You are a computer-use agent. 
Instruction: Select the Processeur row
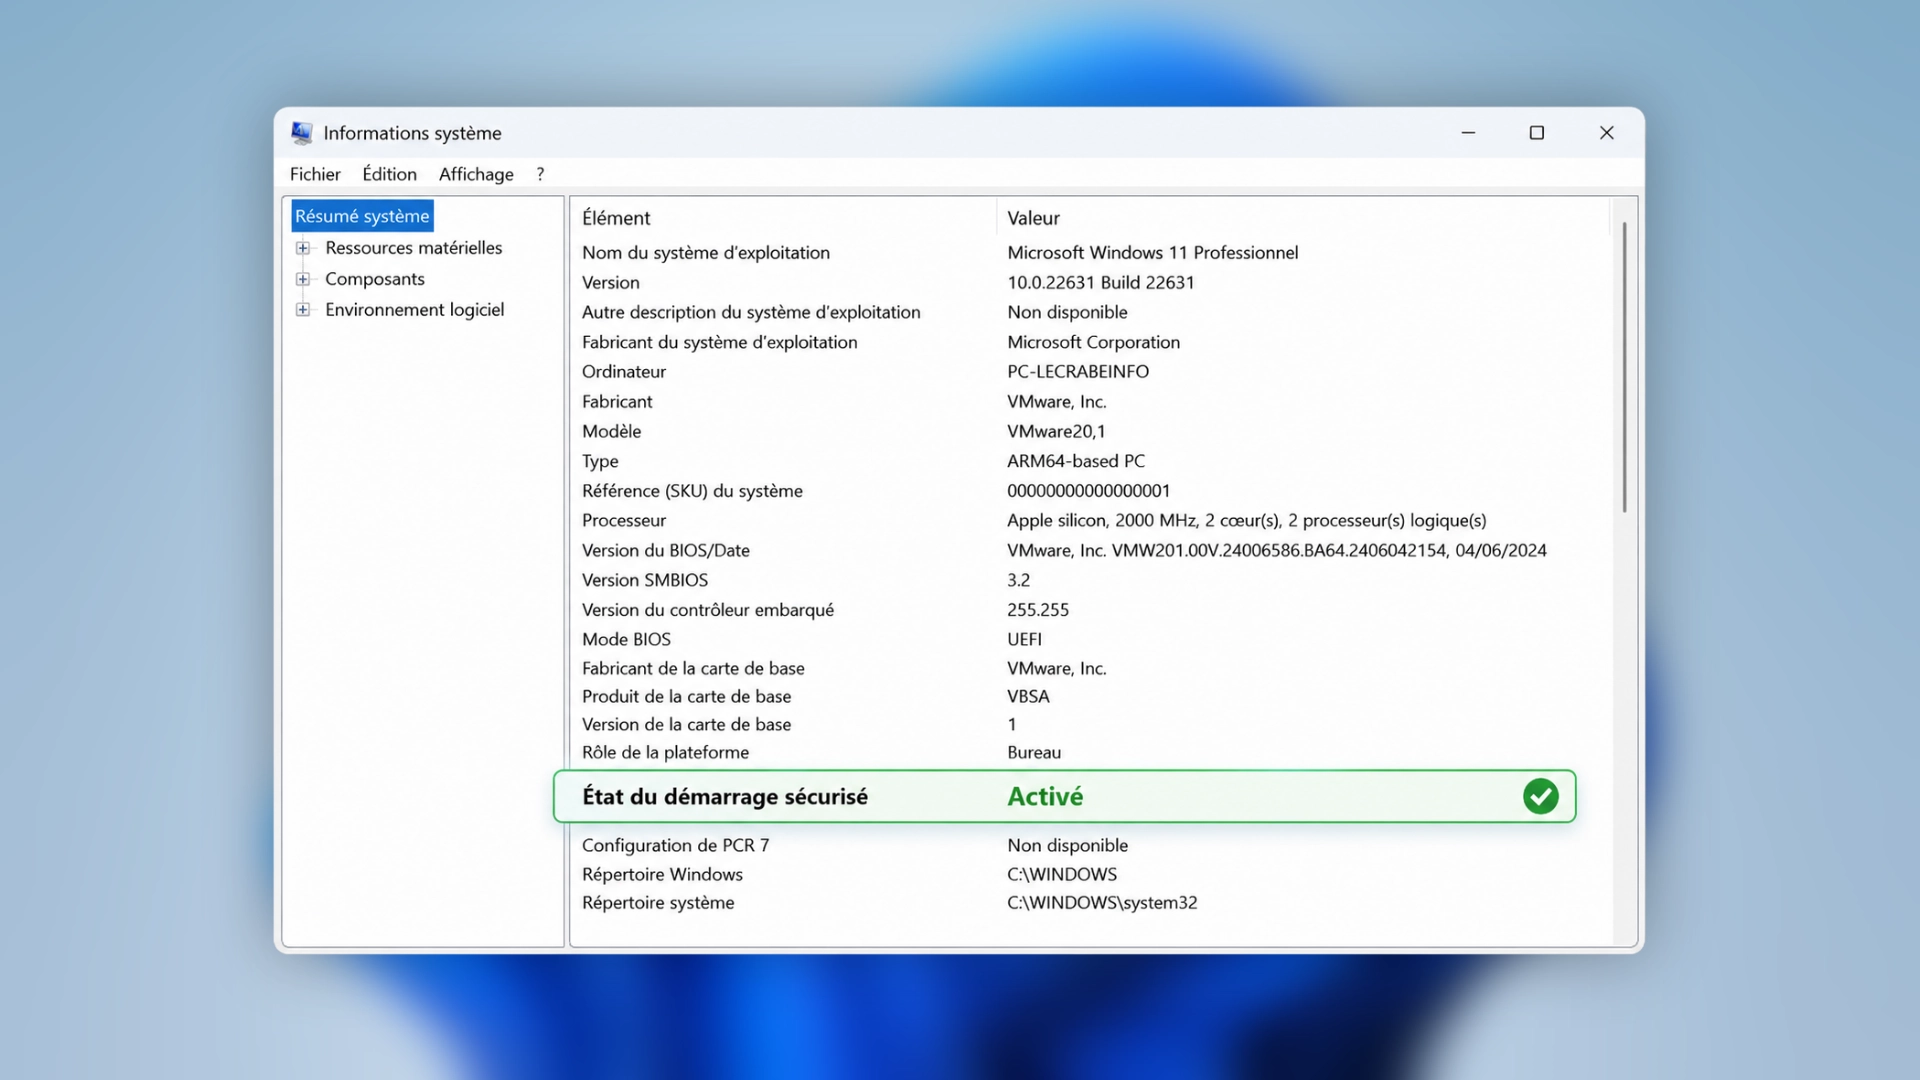[624, 521]
